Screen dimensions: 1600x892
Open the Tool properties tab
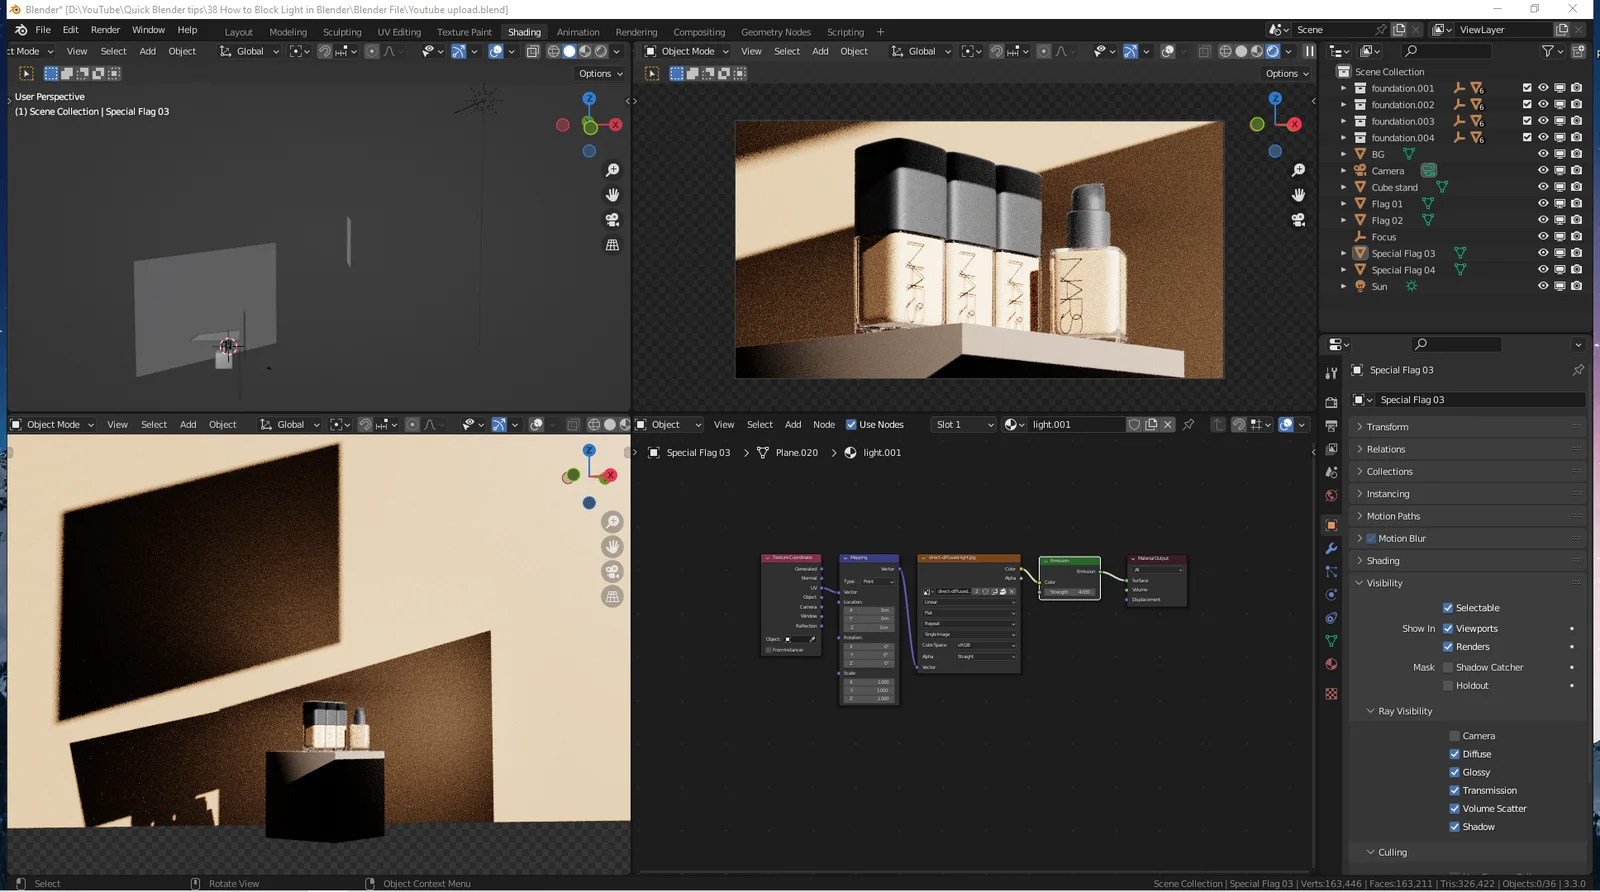coord(1331,373)
